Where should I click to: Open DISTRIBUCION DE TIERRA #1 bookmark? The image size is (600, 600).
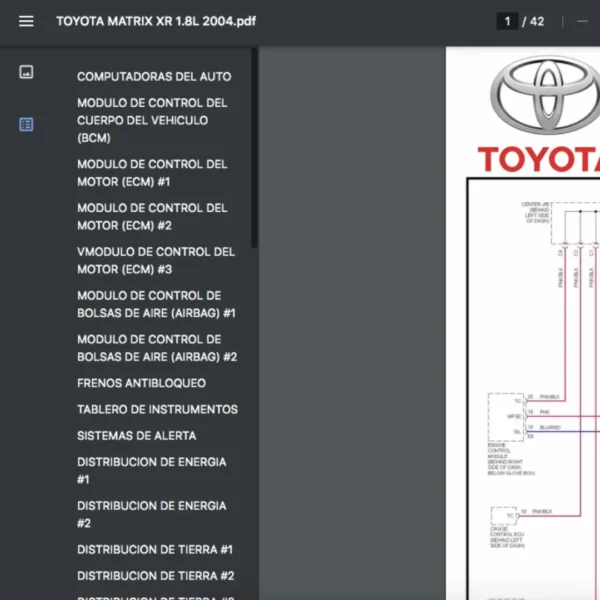click(x=155, y=550)
